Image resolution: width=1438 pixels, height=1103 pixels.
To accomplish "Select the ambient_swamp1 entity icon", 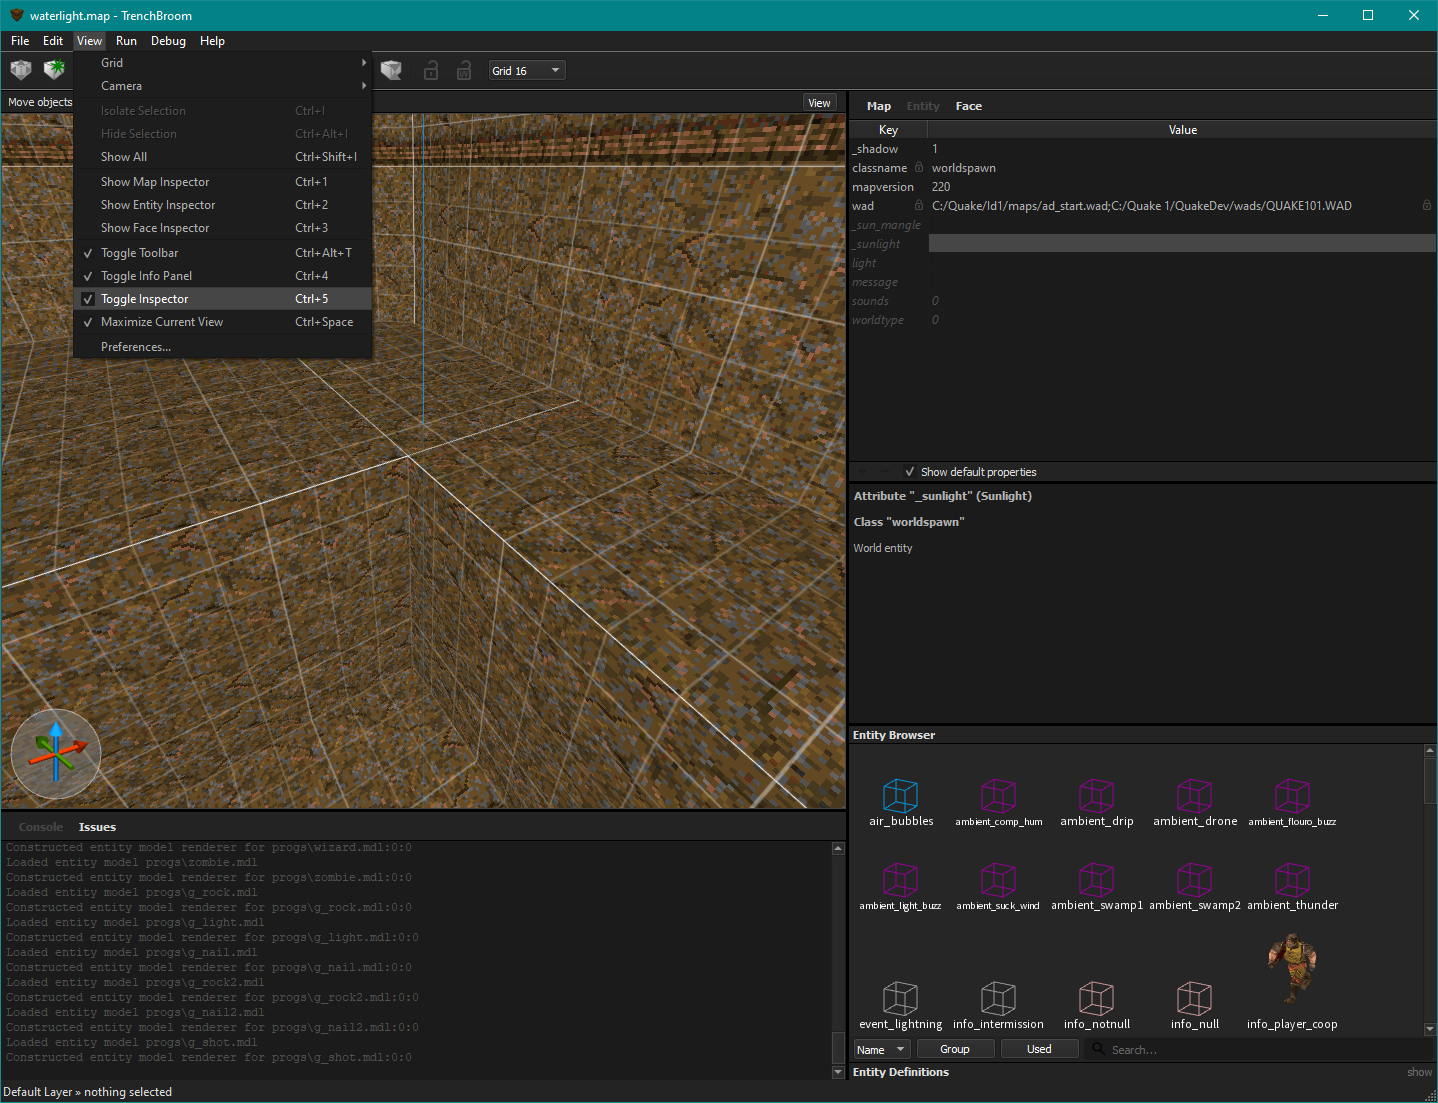I will pos(1096,880).
